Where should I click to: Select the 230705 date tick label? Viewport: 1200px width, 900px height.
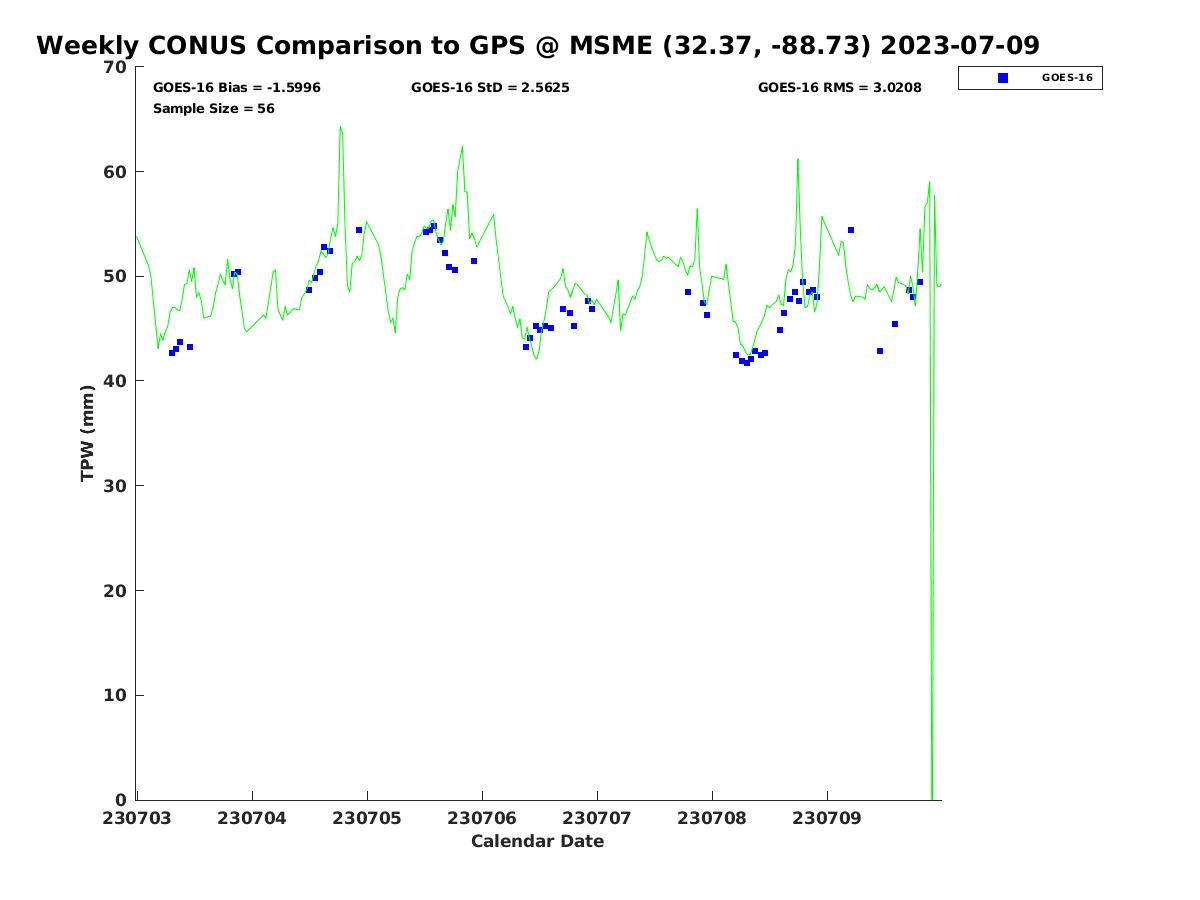click(367, 819)
